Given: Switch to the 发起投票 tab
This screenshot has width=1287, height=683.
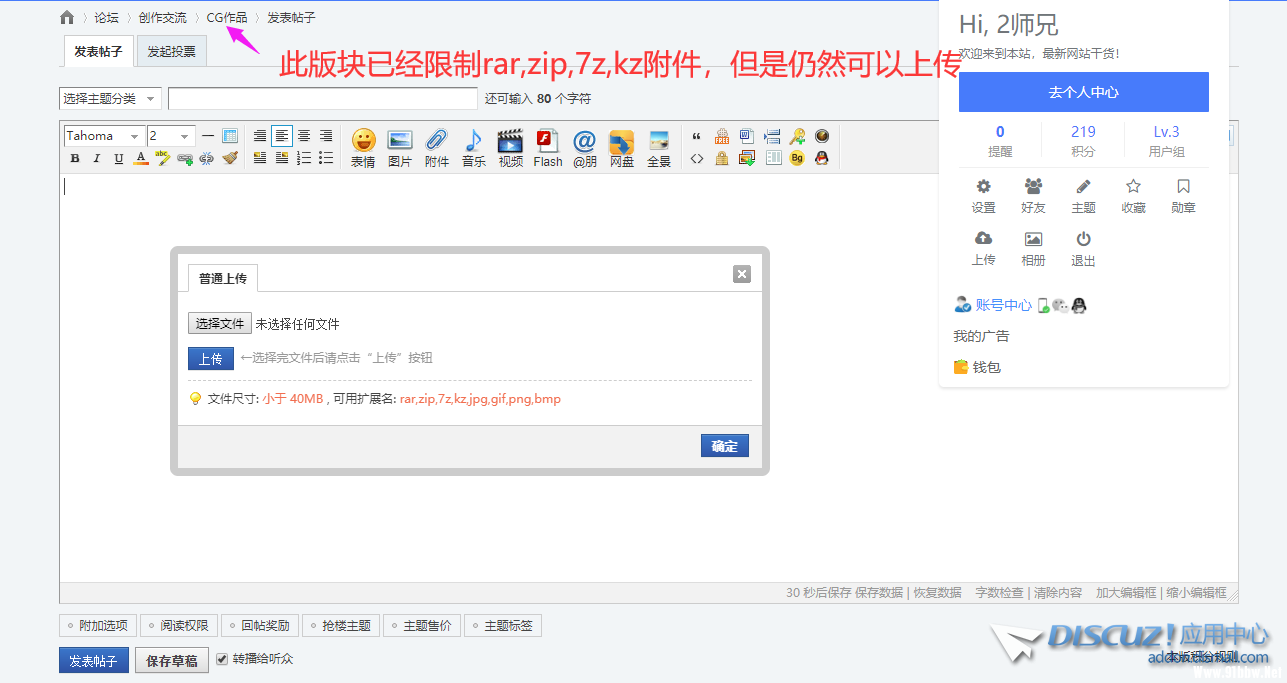Looking at the screenshot, I should point(171,51).
